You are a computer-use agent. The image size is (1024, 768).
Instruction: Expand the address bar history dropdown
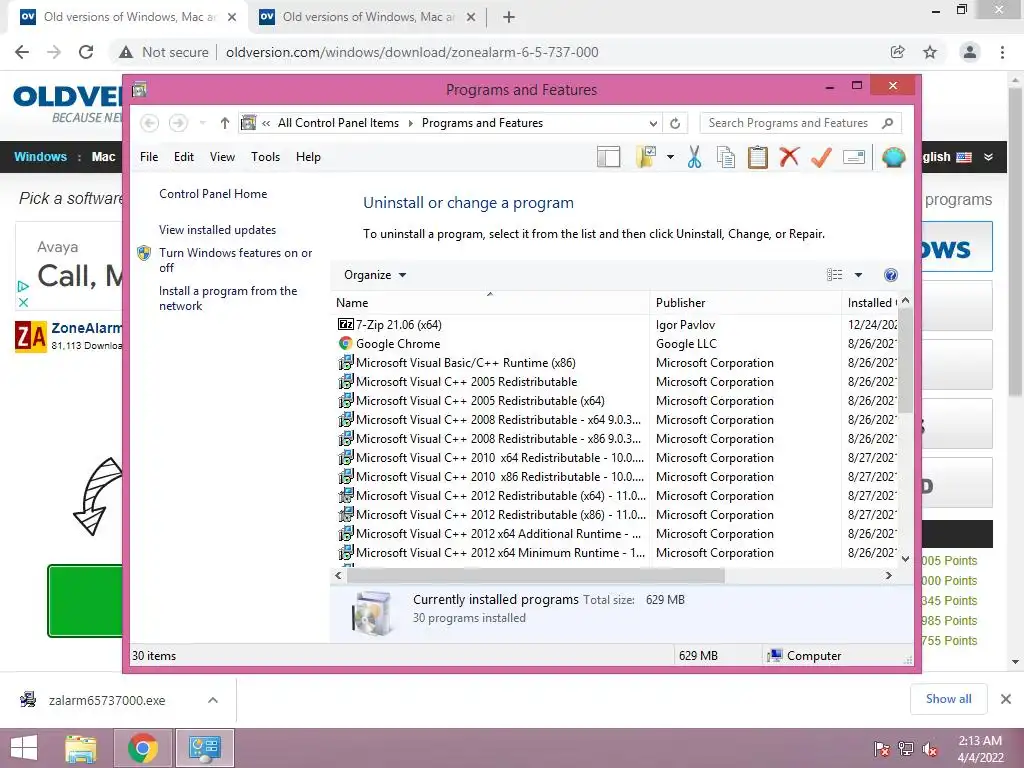tap(653, 123)
